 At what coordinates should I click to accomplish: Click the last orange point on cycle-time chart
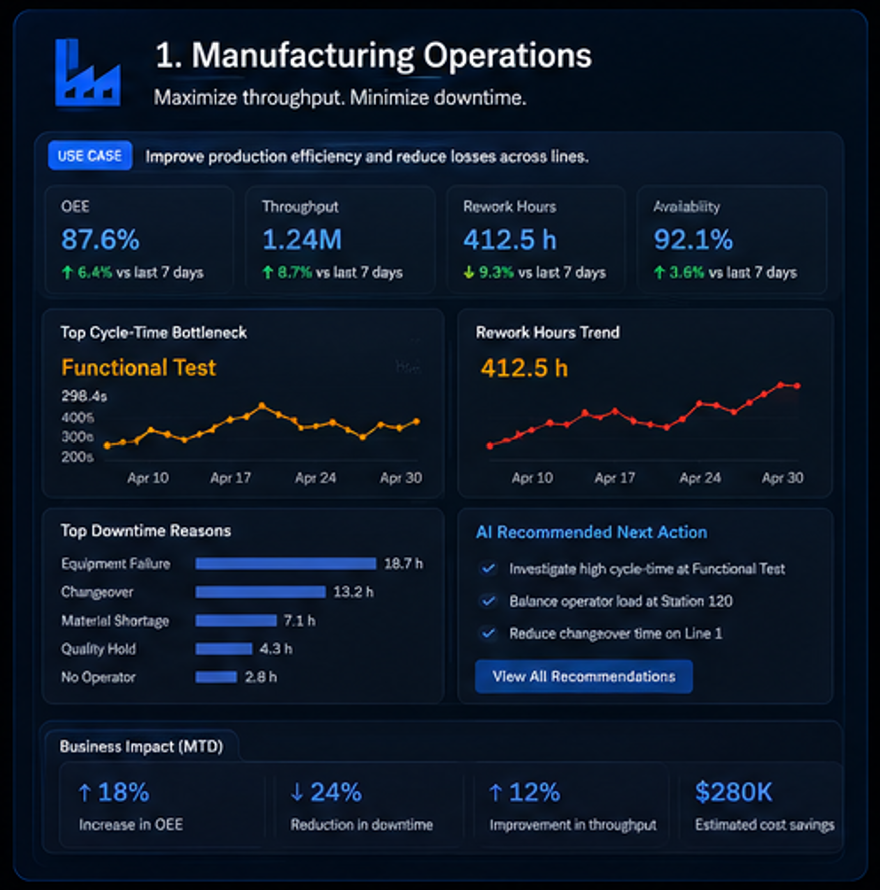pyautogui.click(x=417, y=422)
